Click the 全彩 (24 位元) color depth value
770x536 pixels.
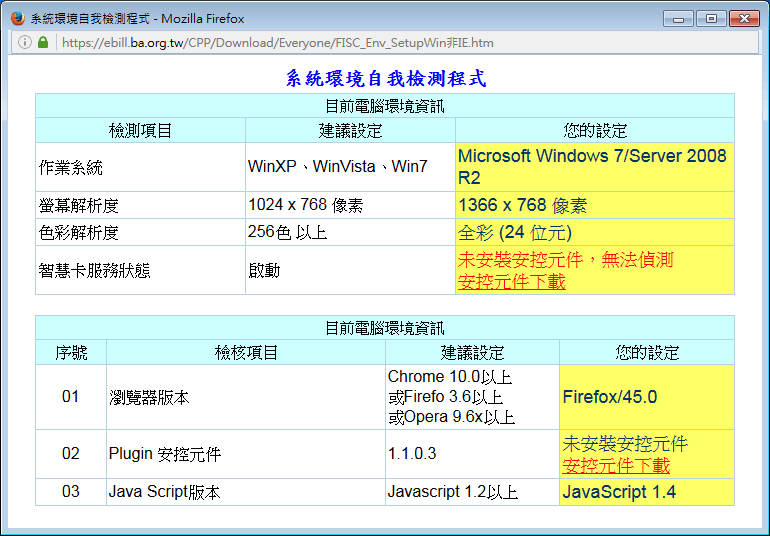click(514, 233)
